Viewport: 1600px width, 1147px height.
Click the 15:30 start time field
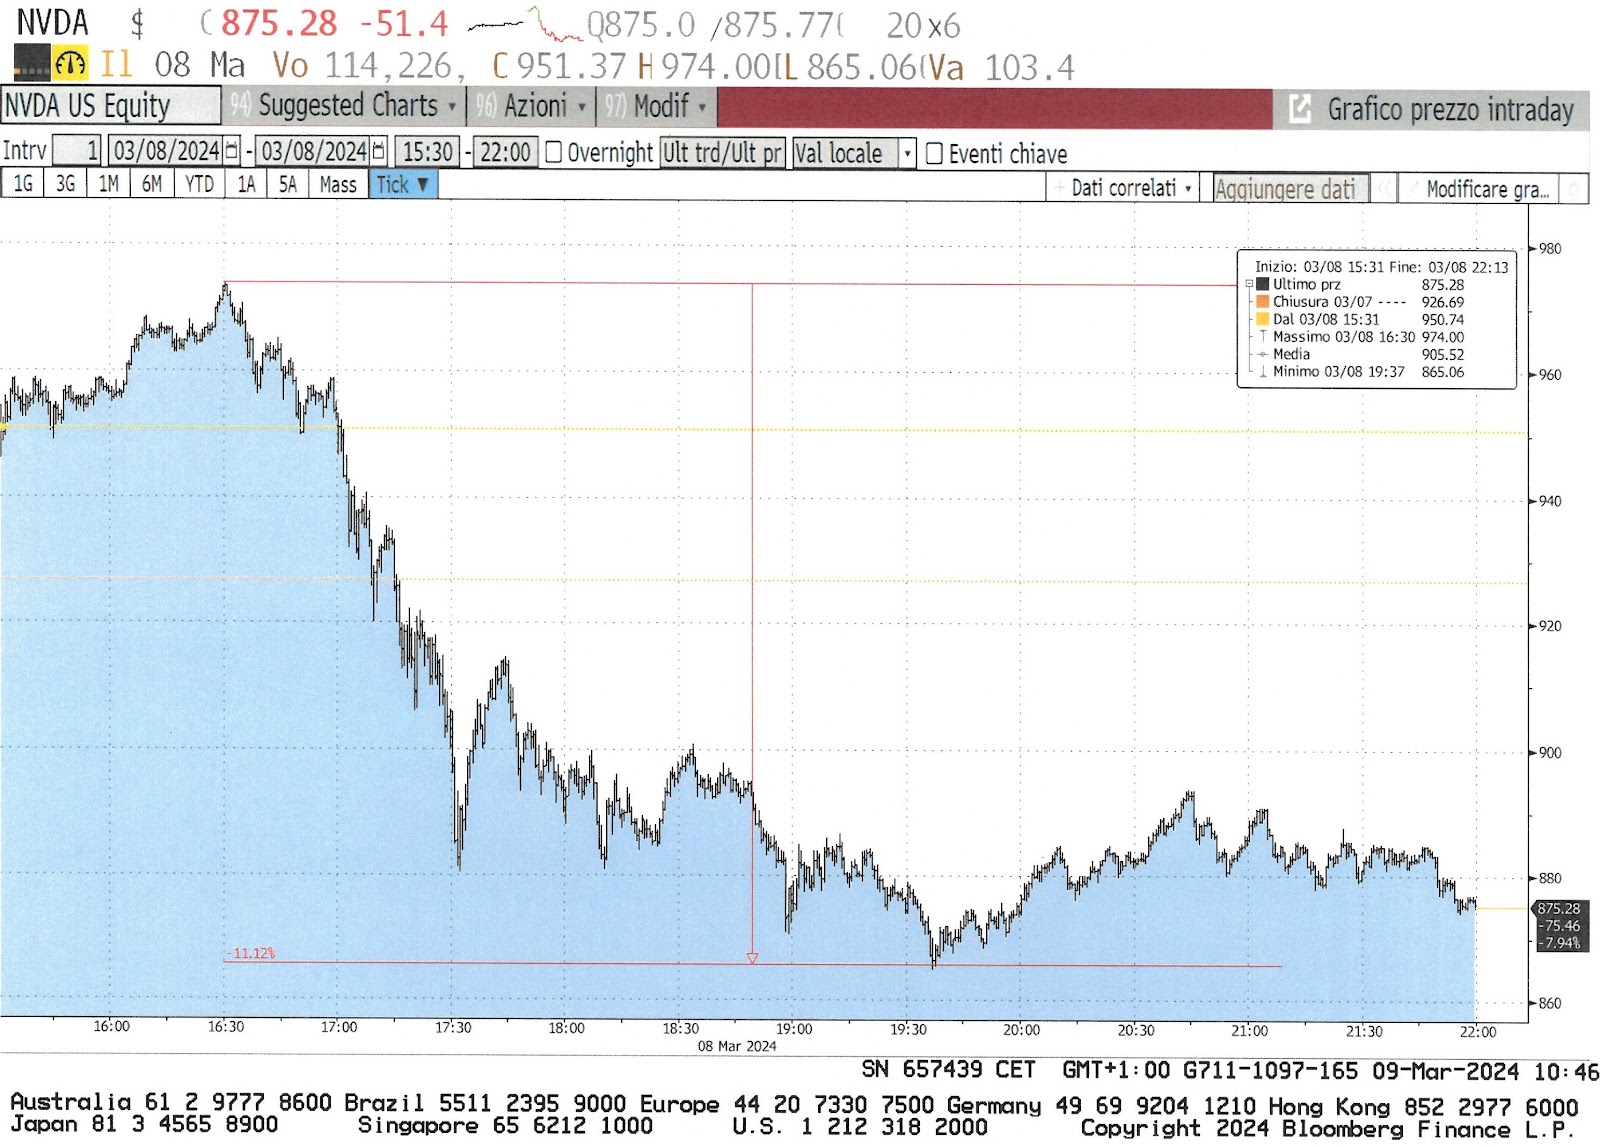pyautogui.click(x=428, y=152)
